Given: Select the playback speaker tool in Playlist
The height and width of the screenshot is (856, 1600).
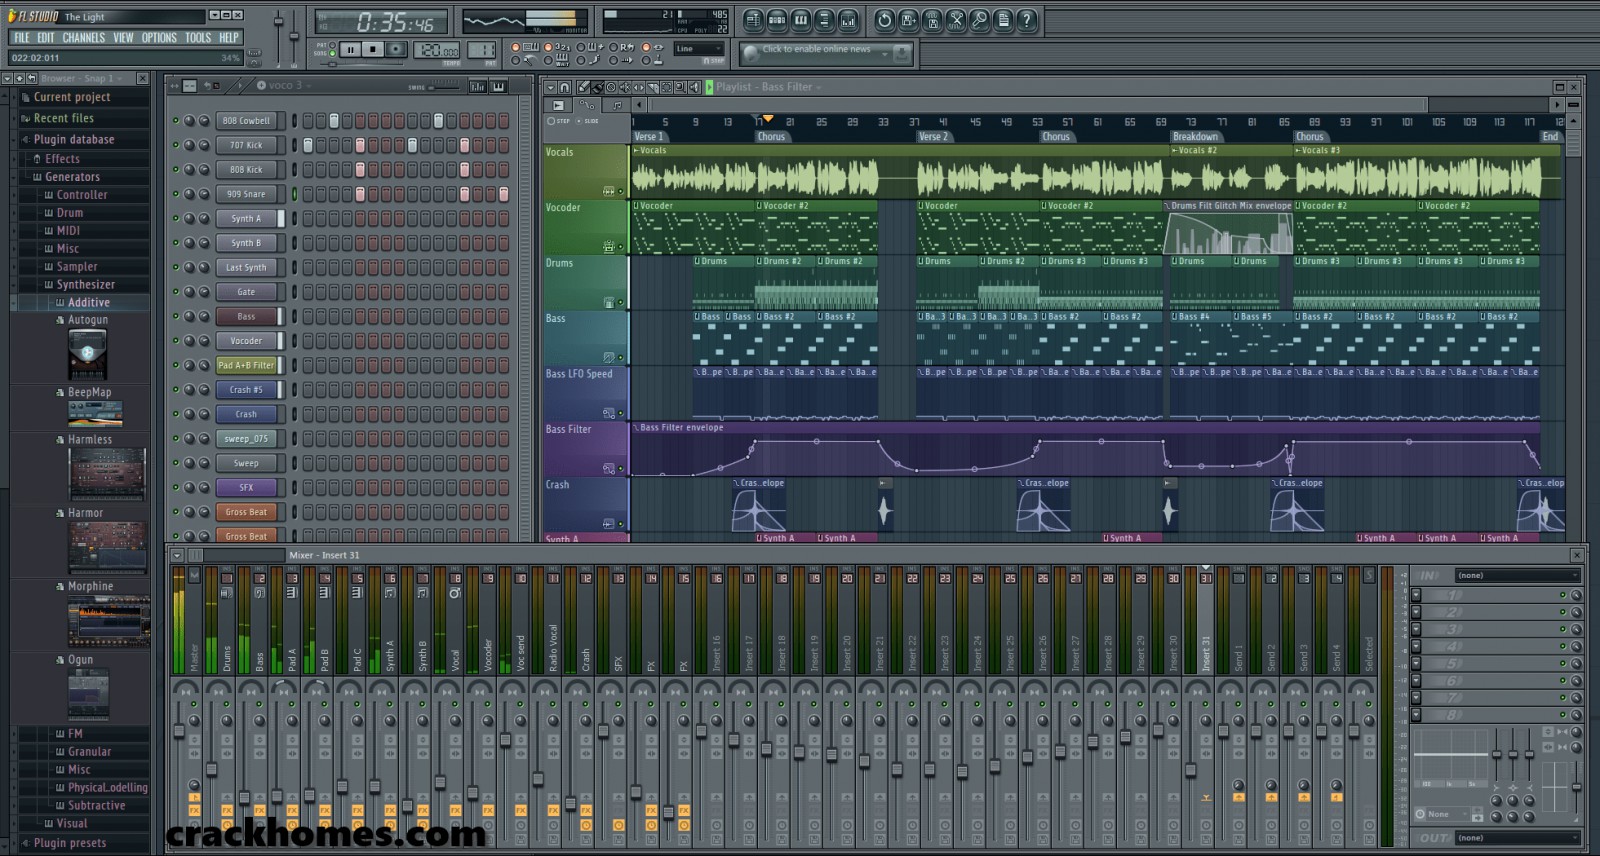Looking at the screenshot, I should coord(694,88).
